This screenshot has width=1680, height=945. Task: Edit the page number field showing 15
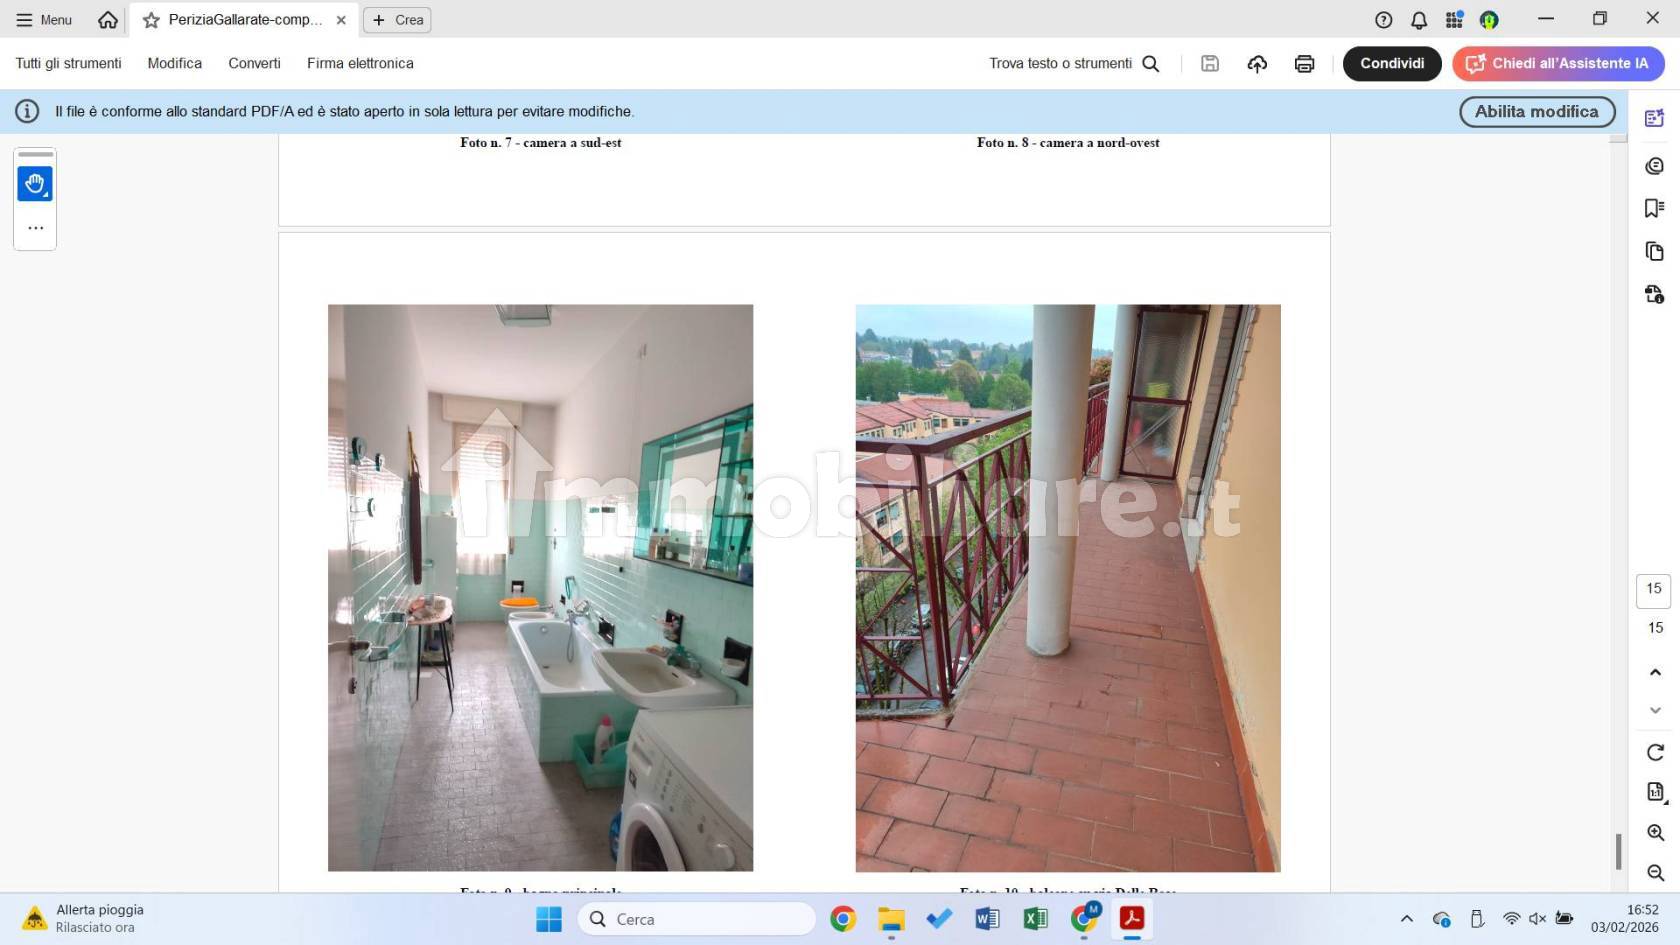(x=1652, y=588)
